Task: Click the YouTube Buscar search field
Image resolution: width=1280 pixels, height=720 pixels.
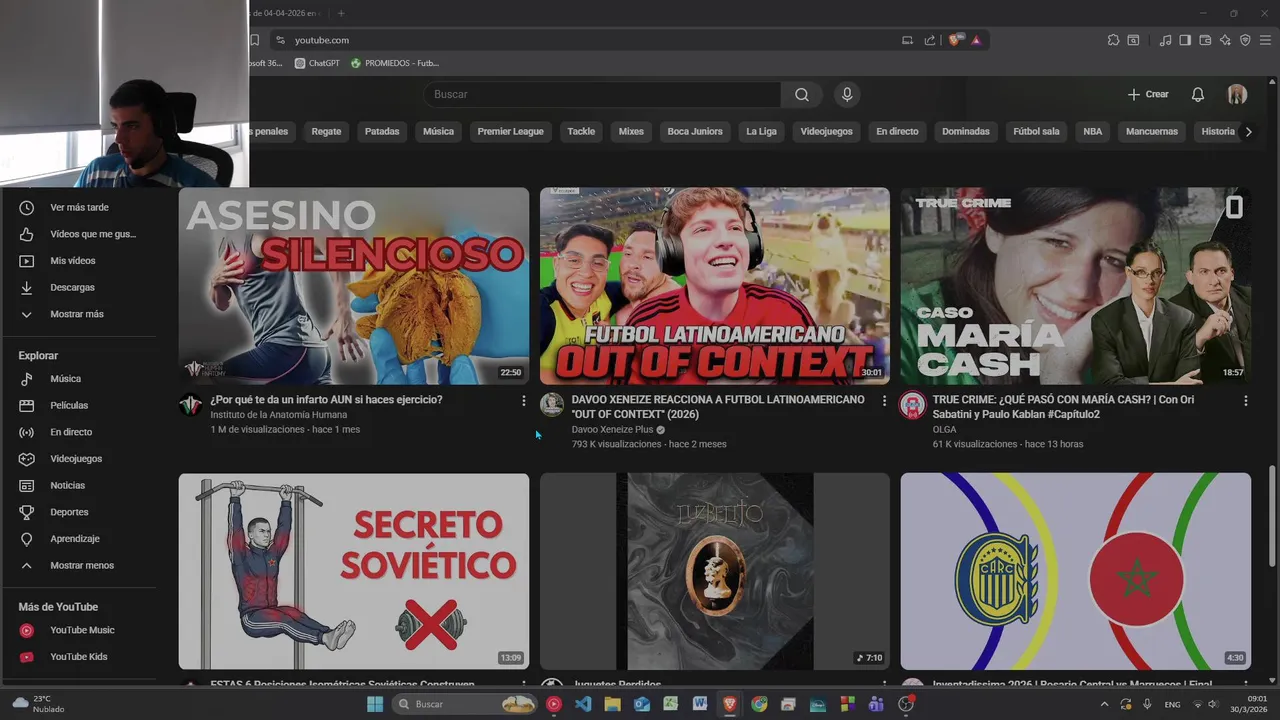Action: [x=602, y=94]
